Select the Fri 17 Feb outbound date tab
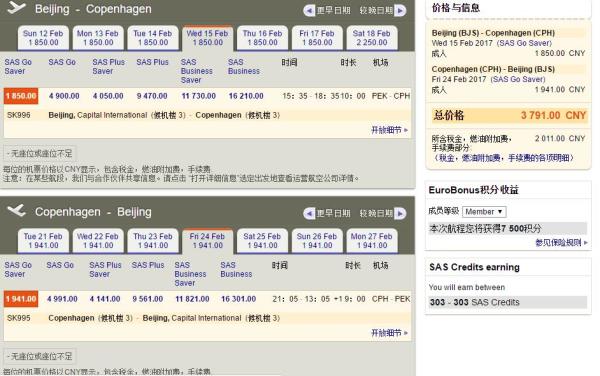600x376 pixels. [317, 38]
